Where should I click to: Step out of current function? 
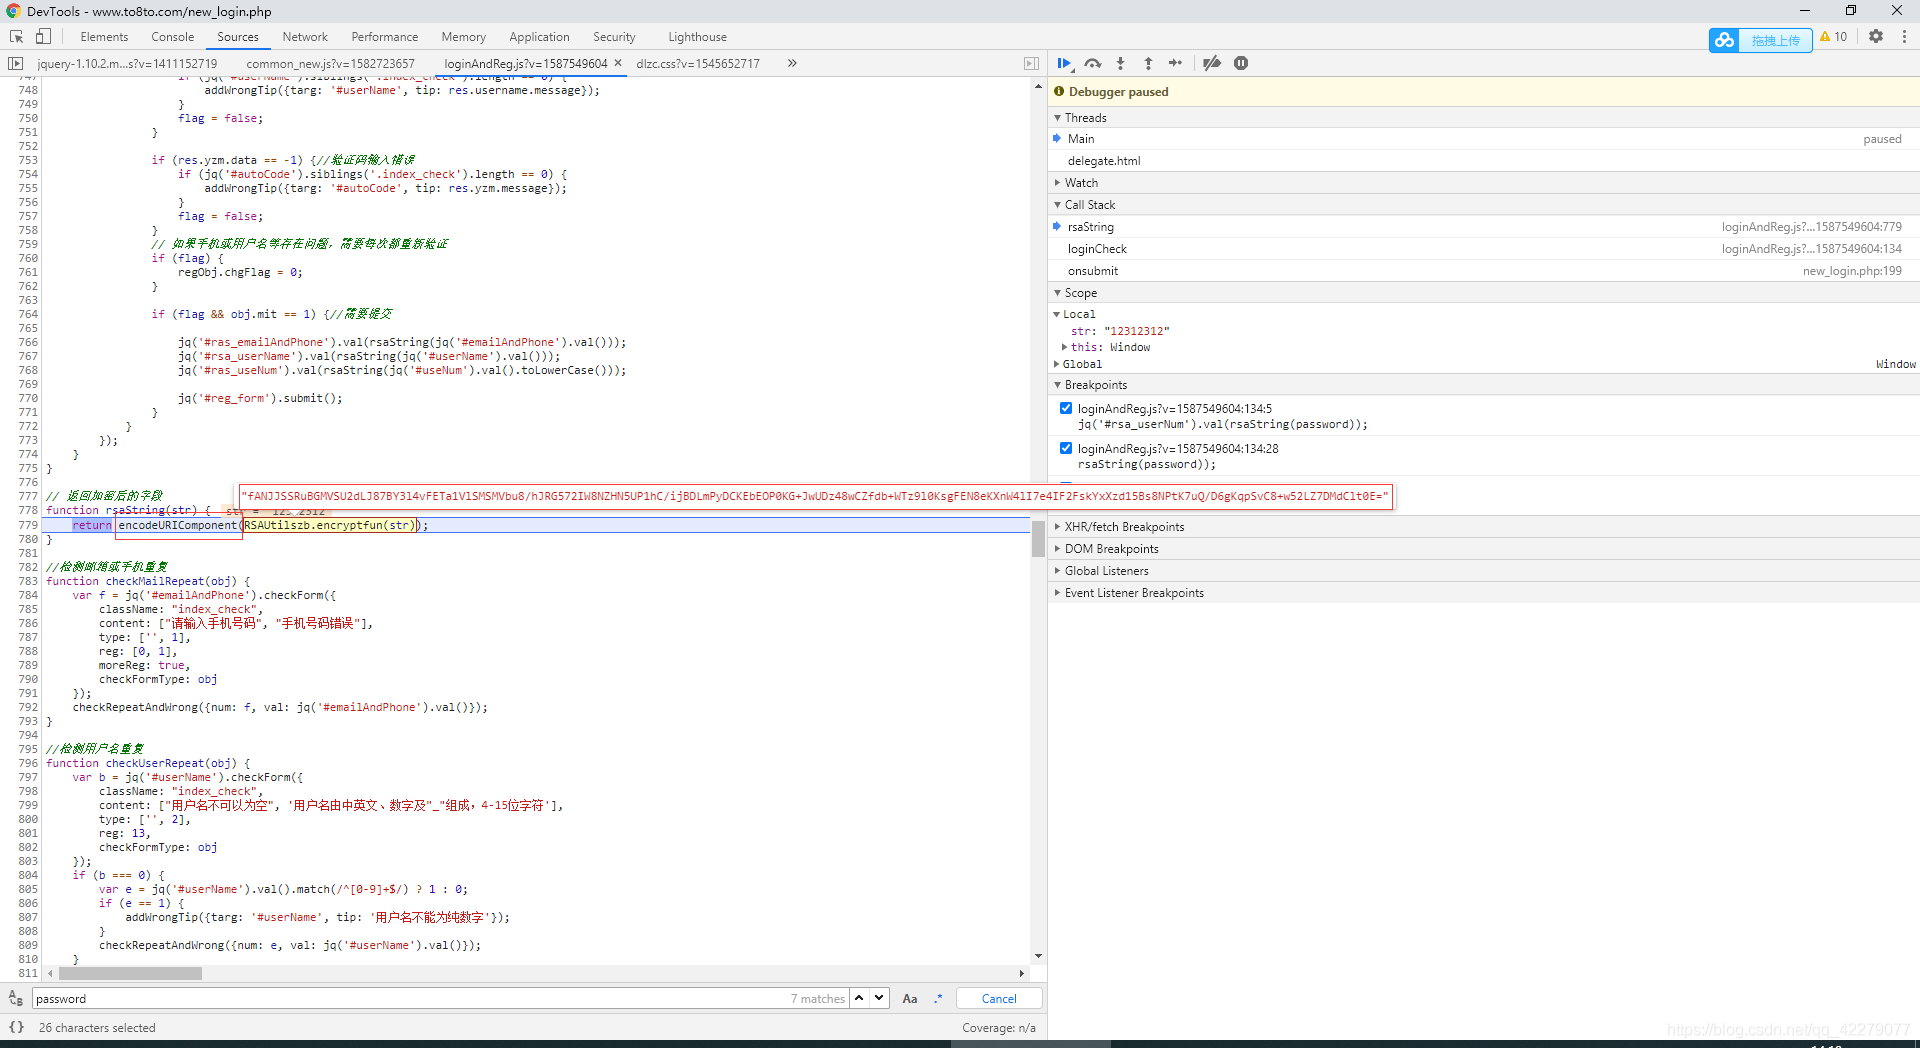click(1148, 63)
